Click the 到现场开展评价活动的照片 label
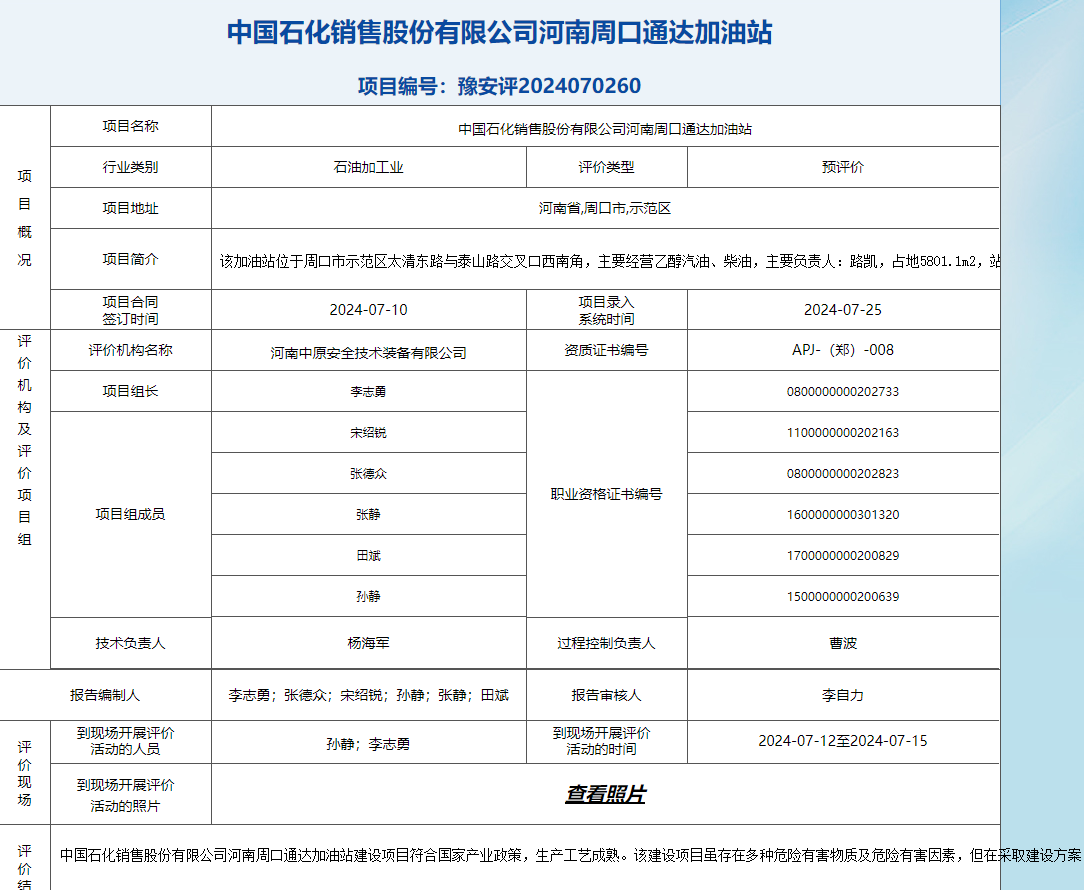 (125, 795)
